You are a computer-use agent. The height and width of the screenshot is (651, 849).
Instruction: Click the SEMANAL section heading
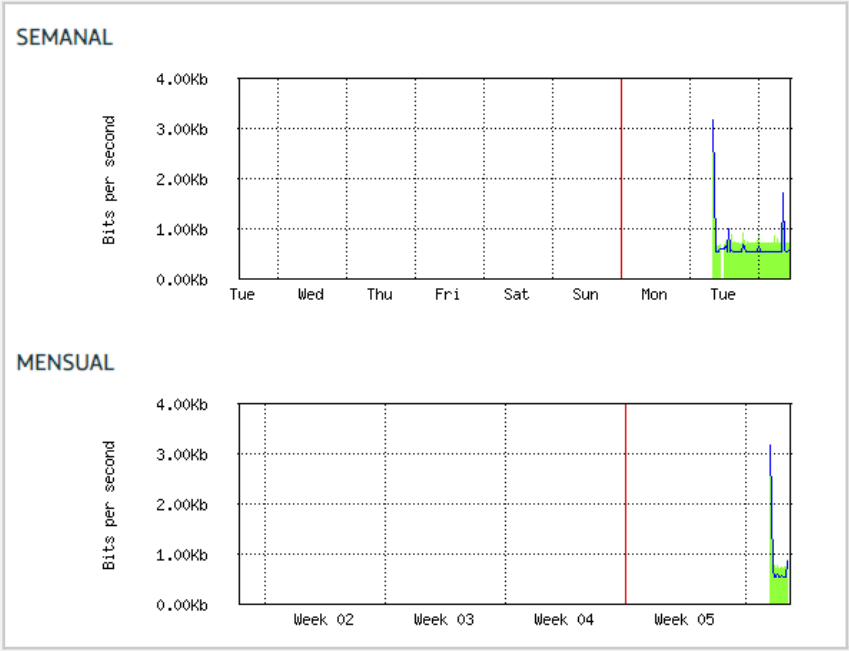point(64,38)
